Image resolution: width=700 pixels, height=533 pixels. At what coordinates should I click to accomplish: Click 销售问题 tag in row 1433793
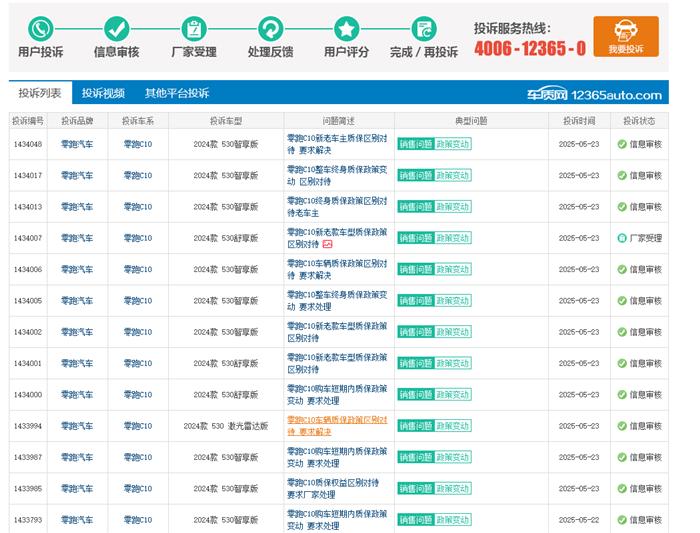[x=416, y=520]
